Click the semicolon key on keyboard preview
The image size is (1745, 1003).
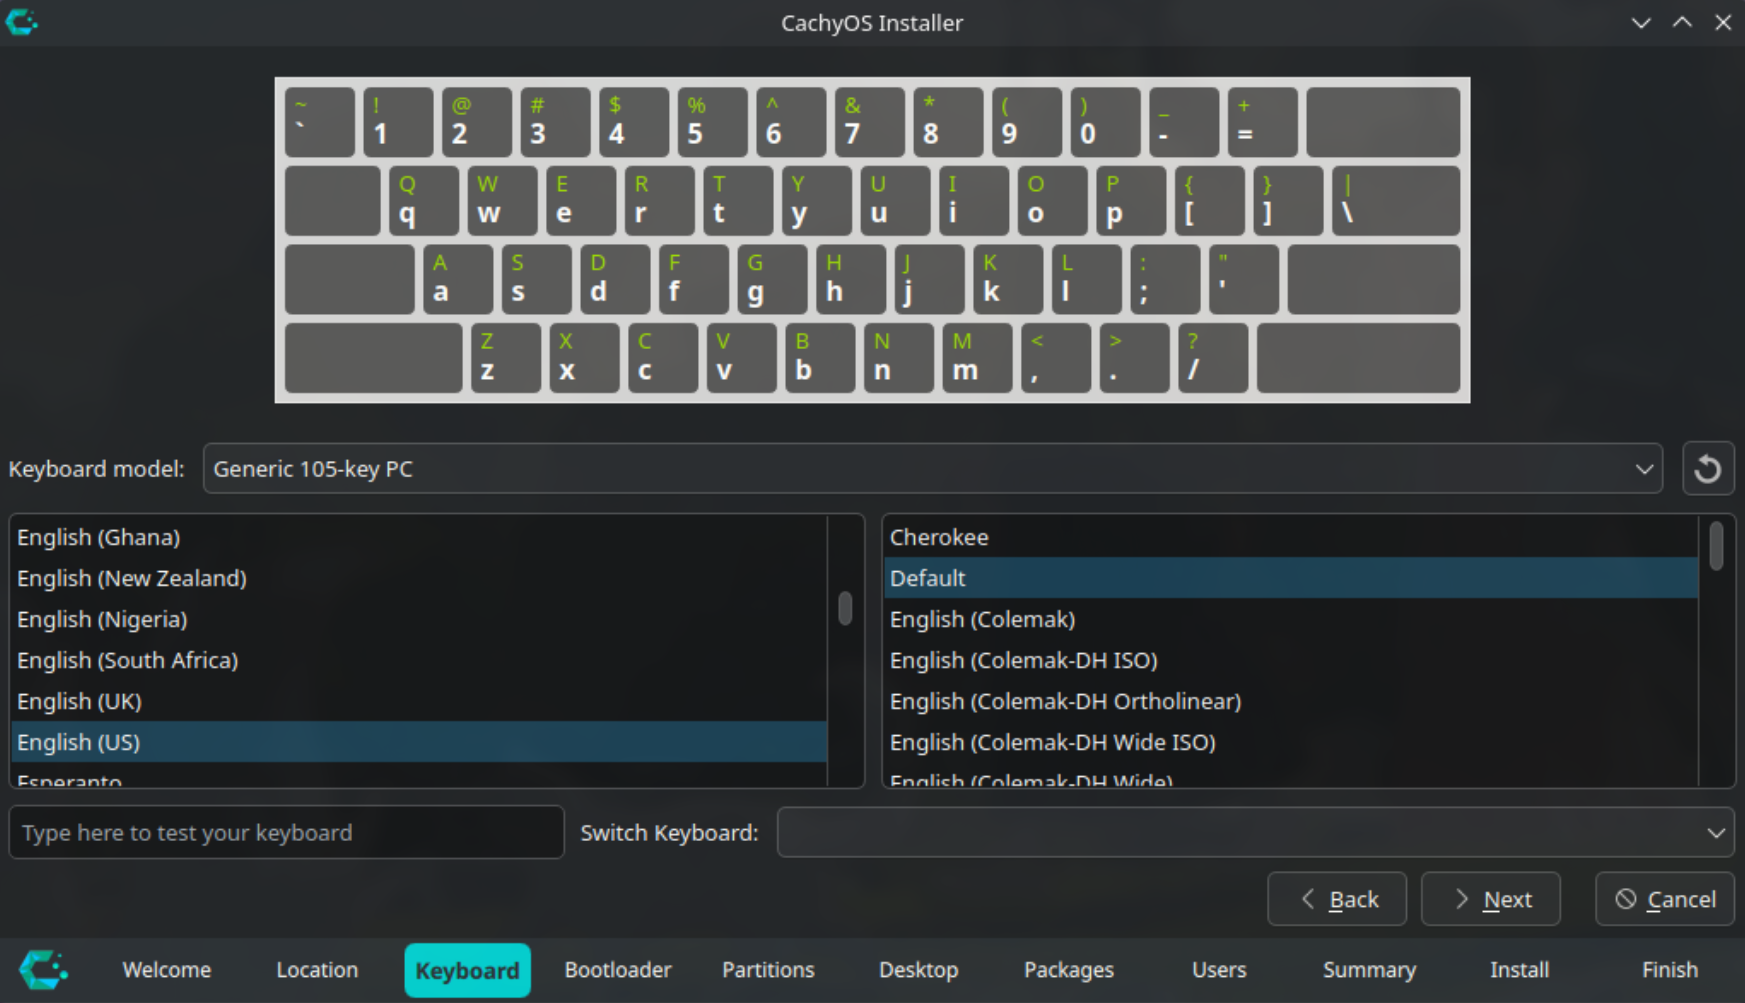tap(1166, 280)
